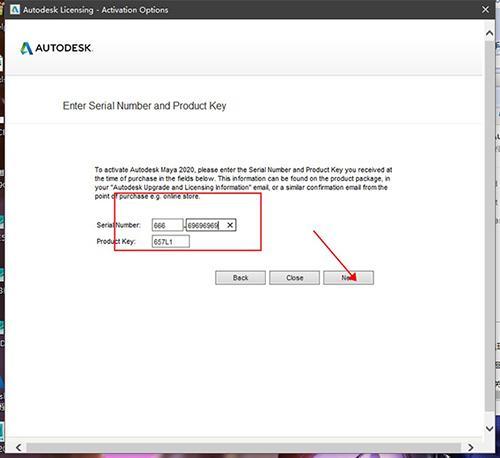Click the Close button beside Back
This screenshot has height=458, width=500.
click(294, 278)
